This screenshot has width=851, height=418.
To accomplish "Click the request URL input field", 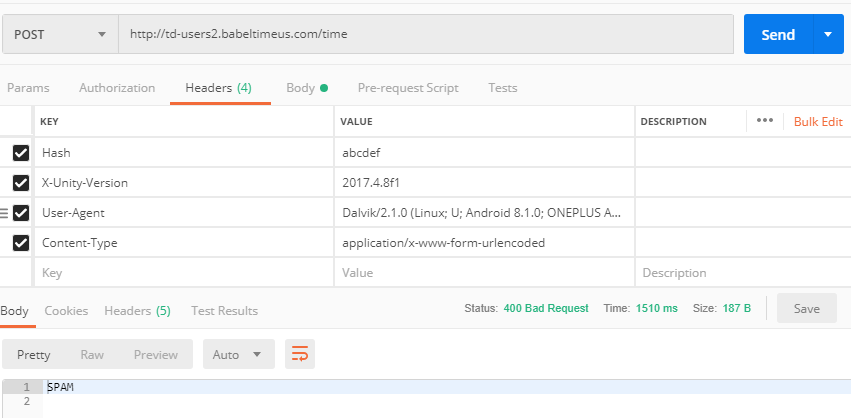I will click(426, 34).
